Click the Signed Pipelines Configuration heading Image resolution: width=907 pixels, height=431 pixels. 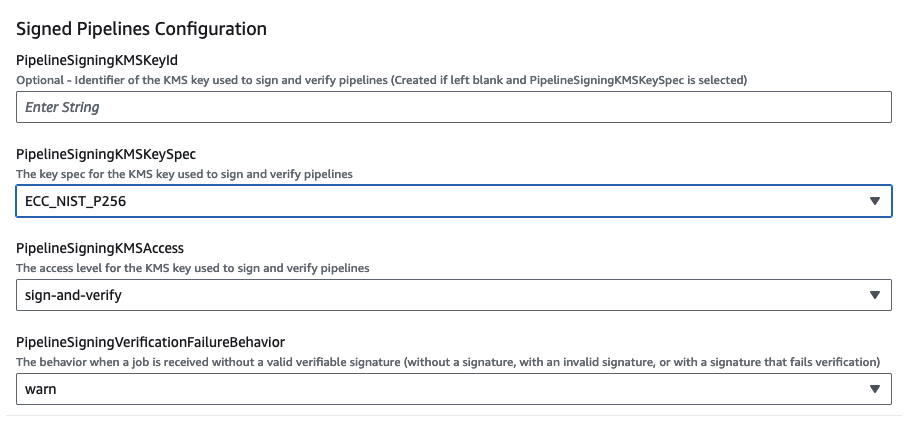tap(141, 28)
